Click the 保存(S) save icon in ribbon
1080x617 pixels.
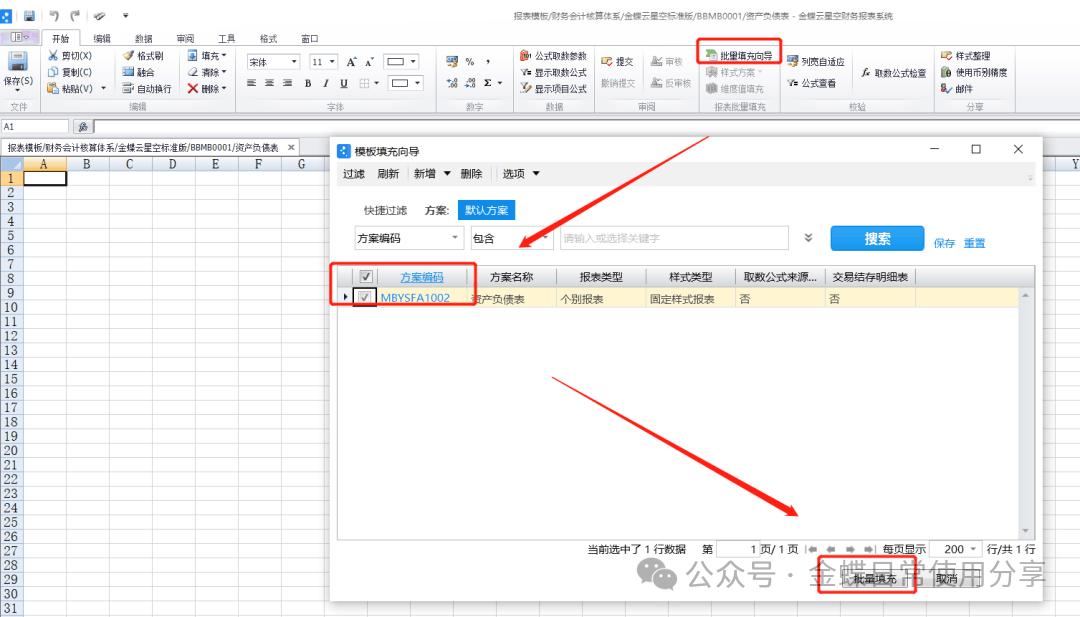(x=18, y=64)
